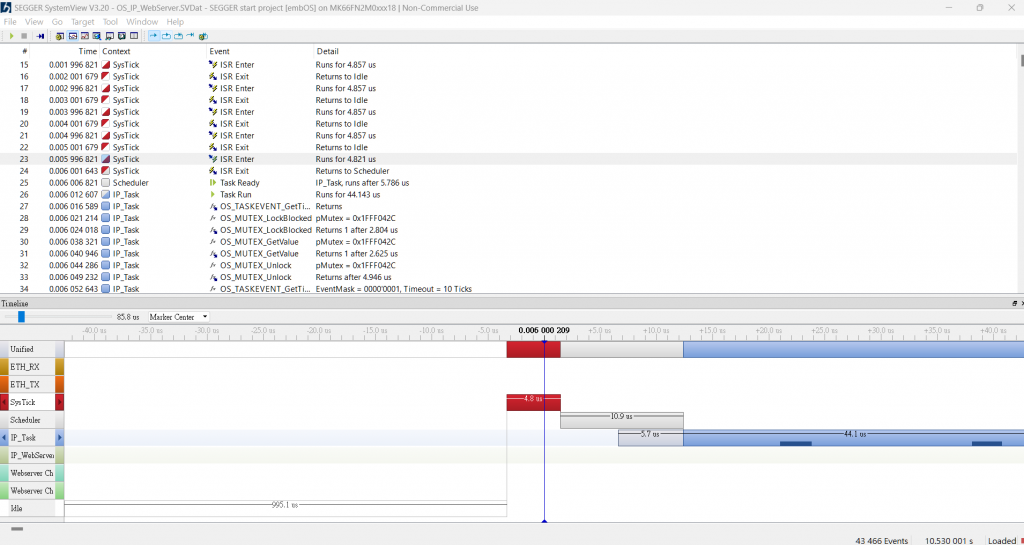Select the IP_WebServer timeline row label
The image size is (1024, 545).
click(32, 455)
